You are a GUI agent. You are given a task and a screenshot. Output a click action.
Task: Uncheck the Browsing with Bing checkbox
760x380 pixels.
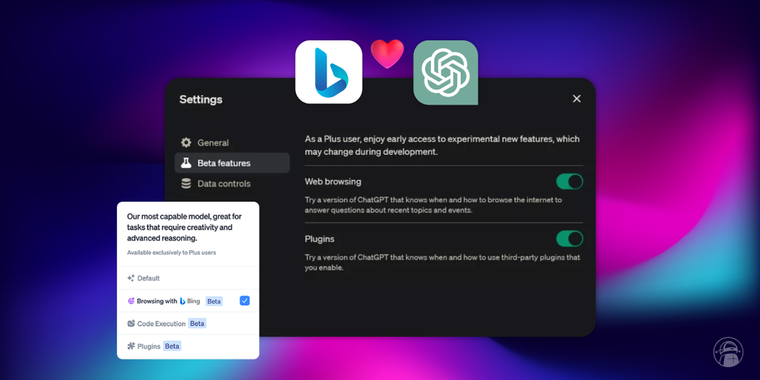coord(245,301)
